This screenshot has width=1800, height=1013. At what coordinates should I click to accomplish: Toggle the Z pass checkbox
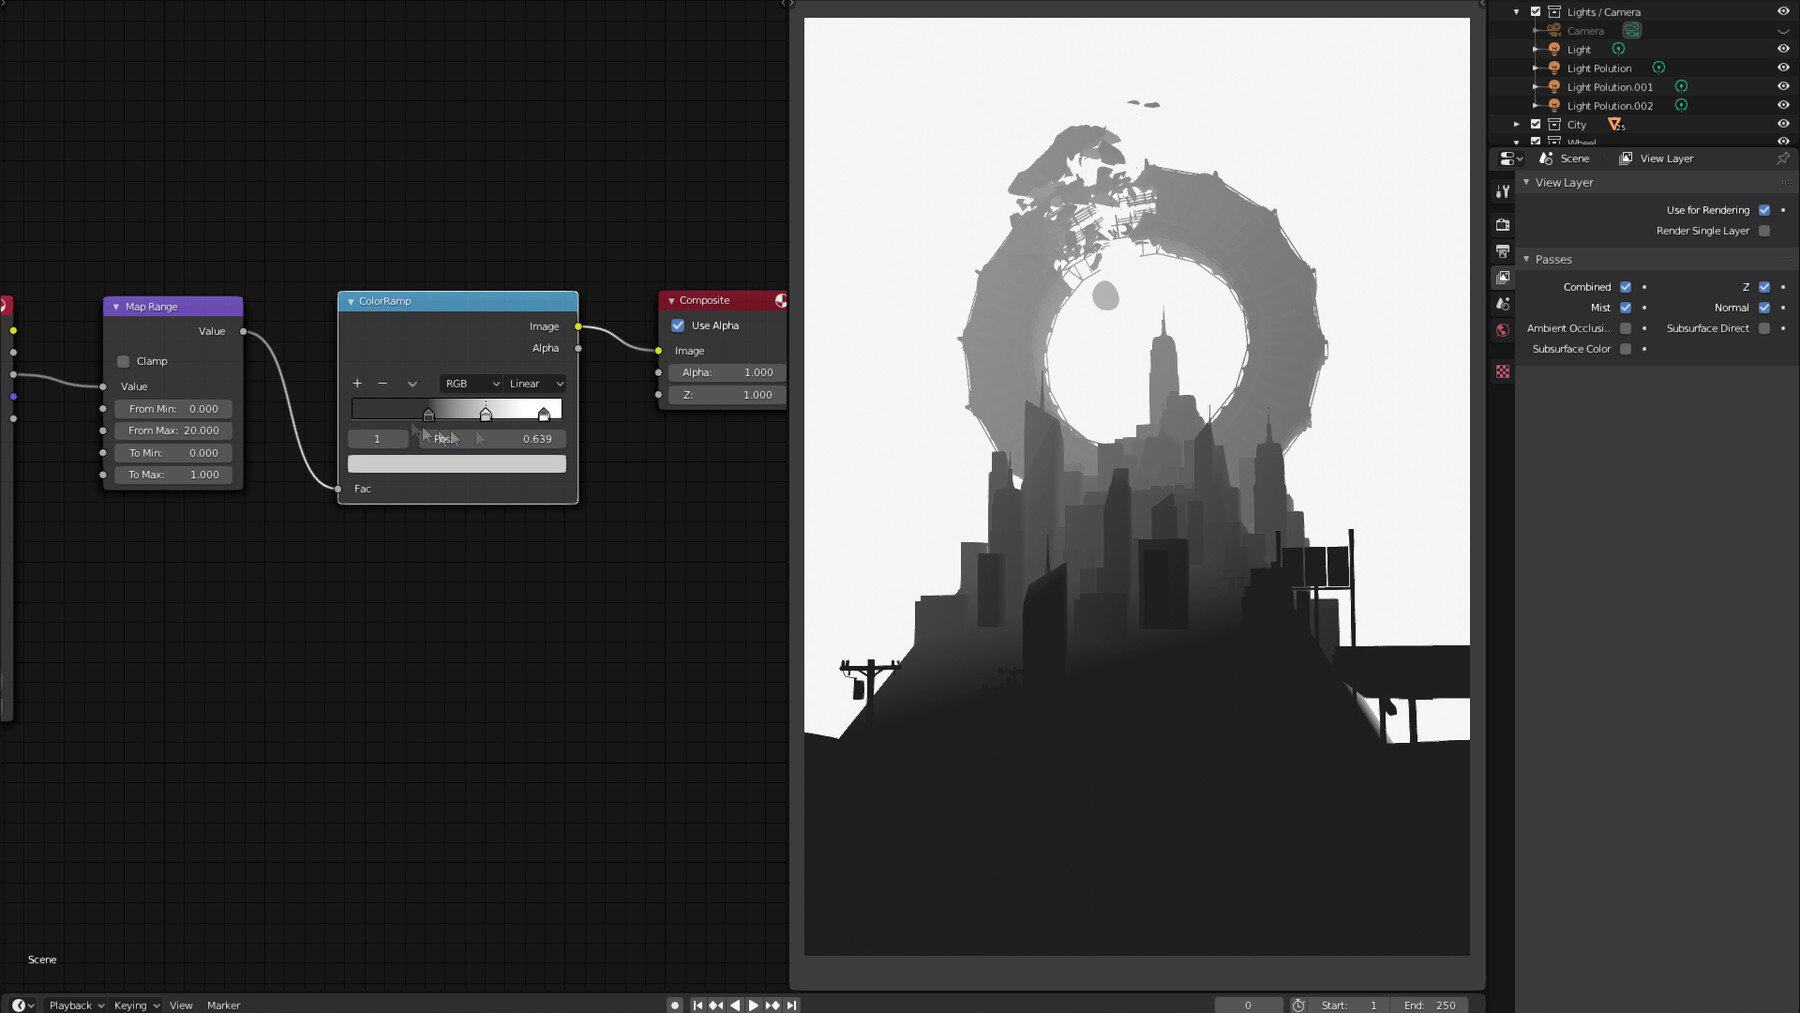[1764, 287]
